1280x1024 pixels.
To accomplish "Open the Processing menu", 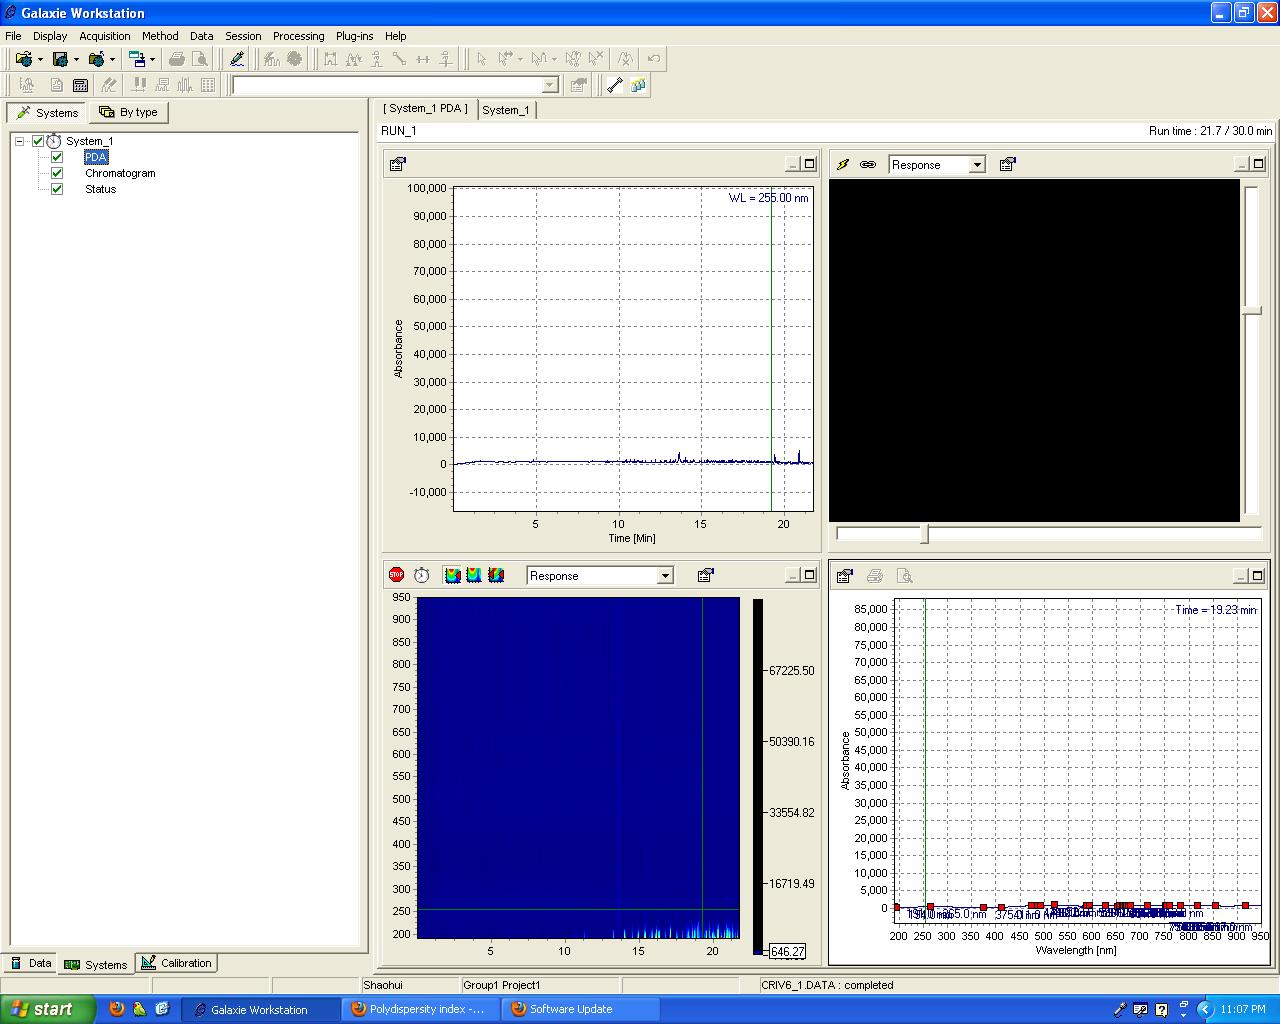I will 298,36.
